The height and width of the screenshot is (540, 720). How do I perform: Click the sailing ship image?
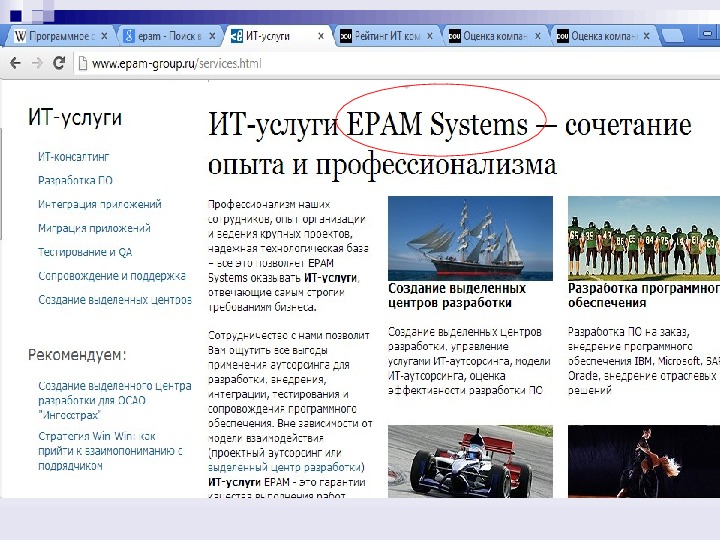click(x=470, y=238)
